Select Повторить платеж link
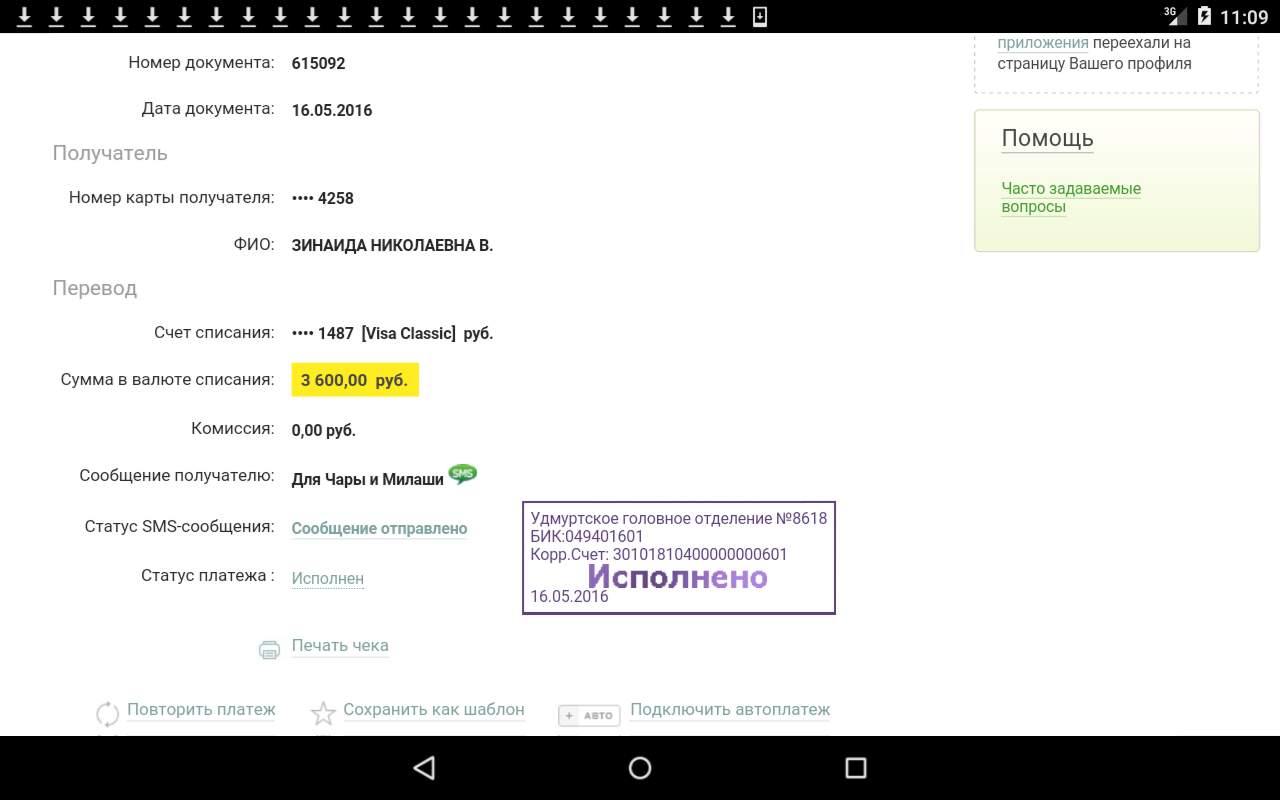This screenshot has height=800, width=1280. [x=201, y=710]
